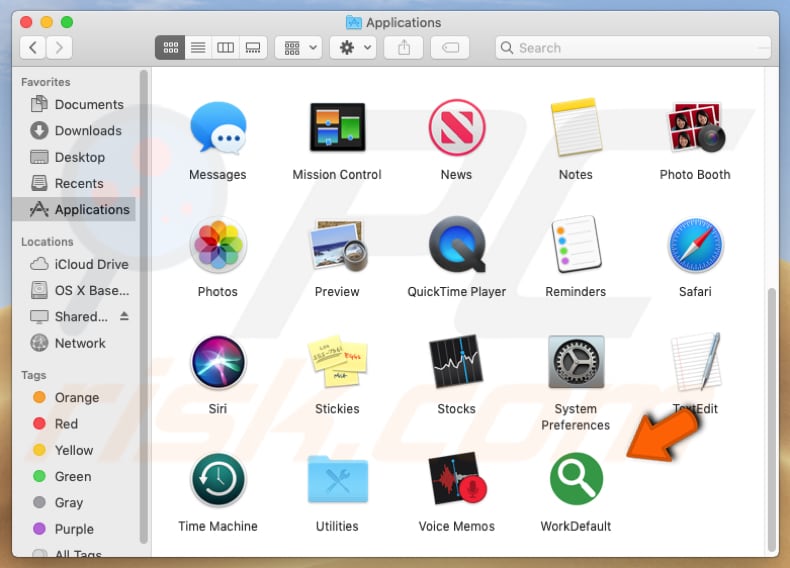Open the Messages app icon
790x568 pixels.
(218, 128)
